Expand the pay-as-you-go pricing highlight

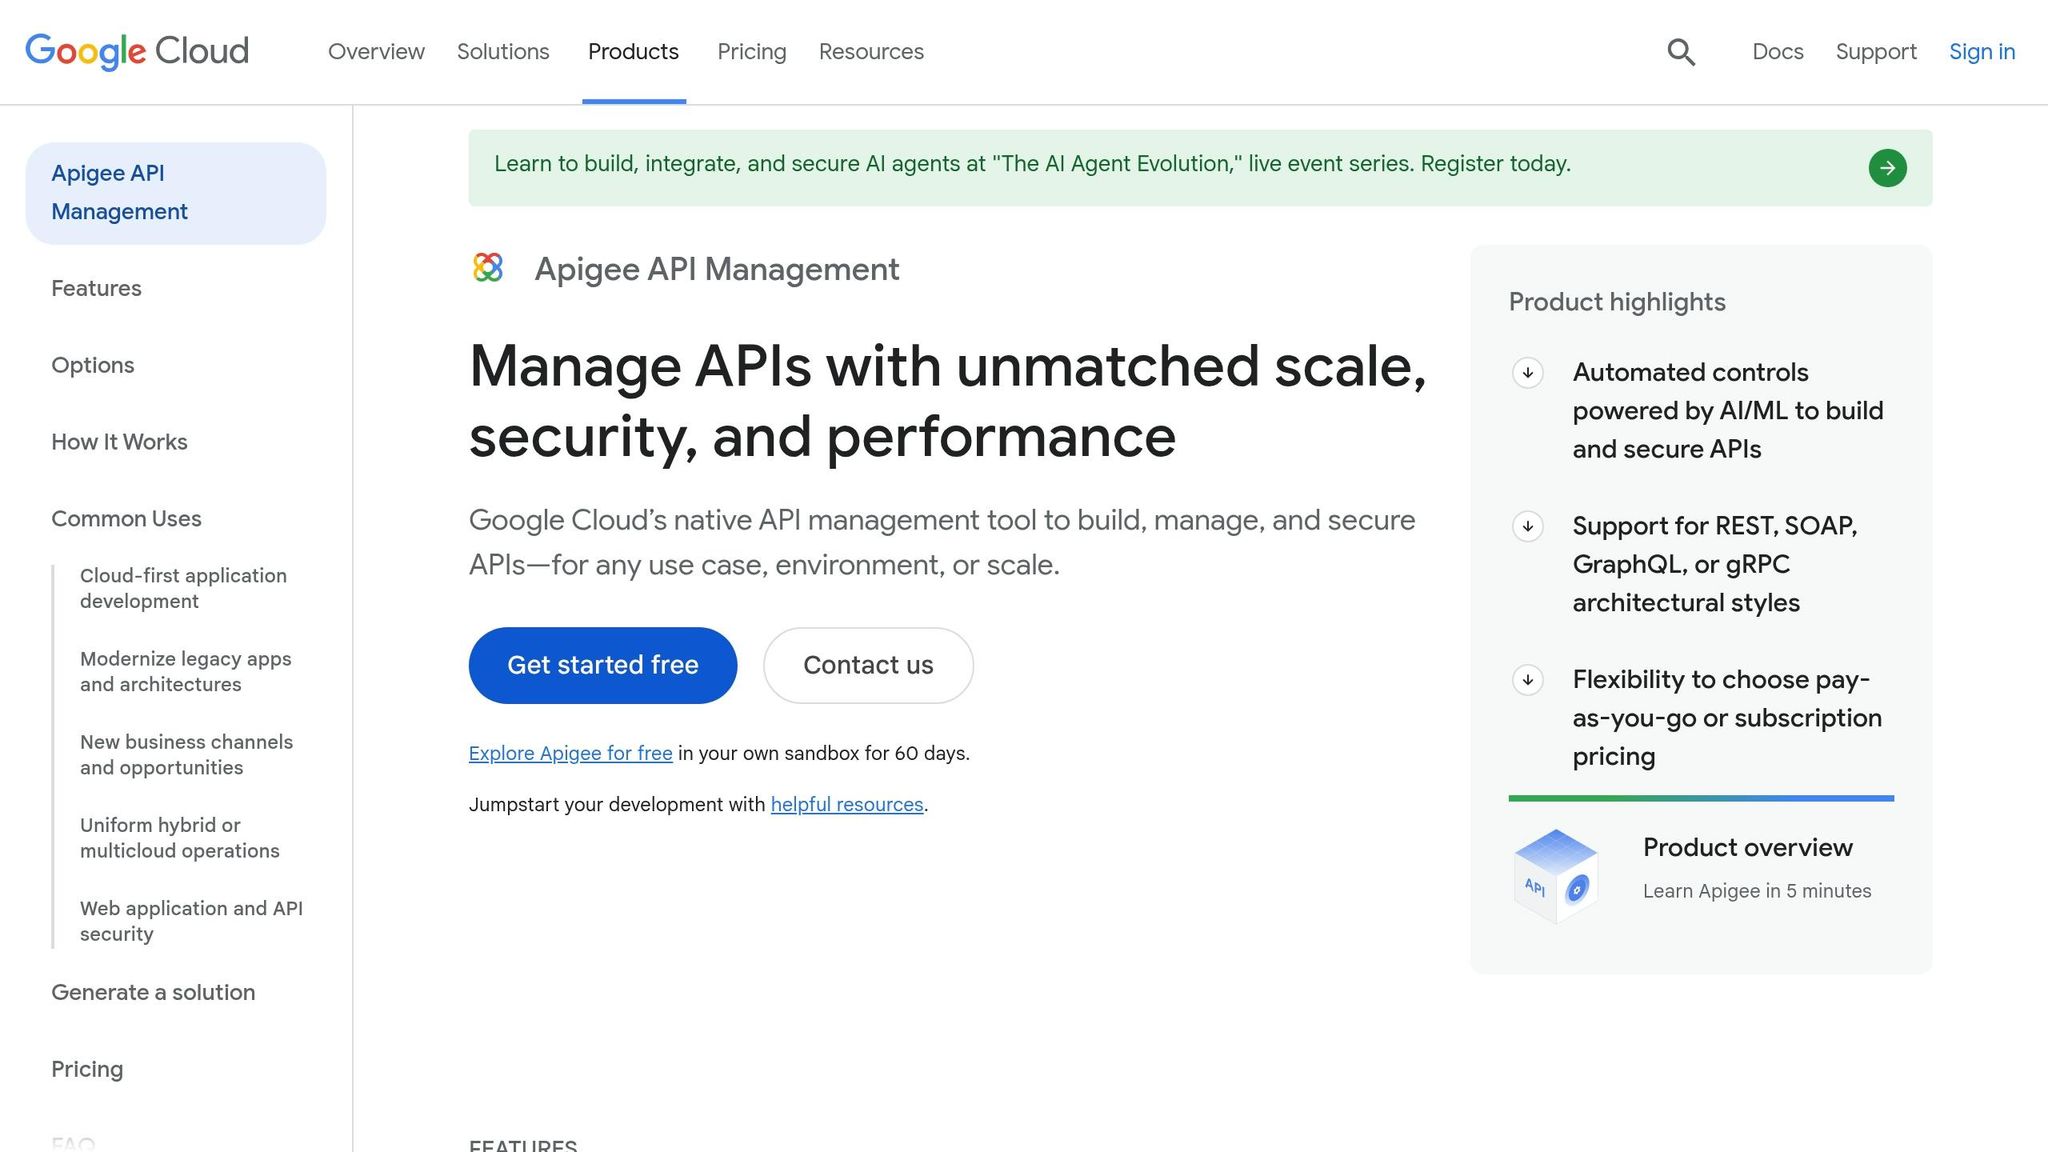(x=1527, y=680)
